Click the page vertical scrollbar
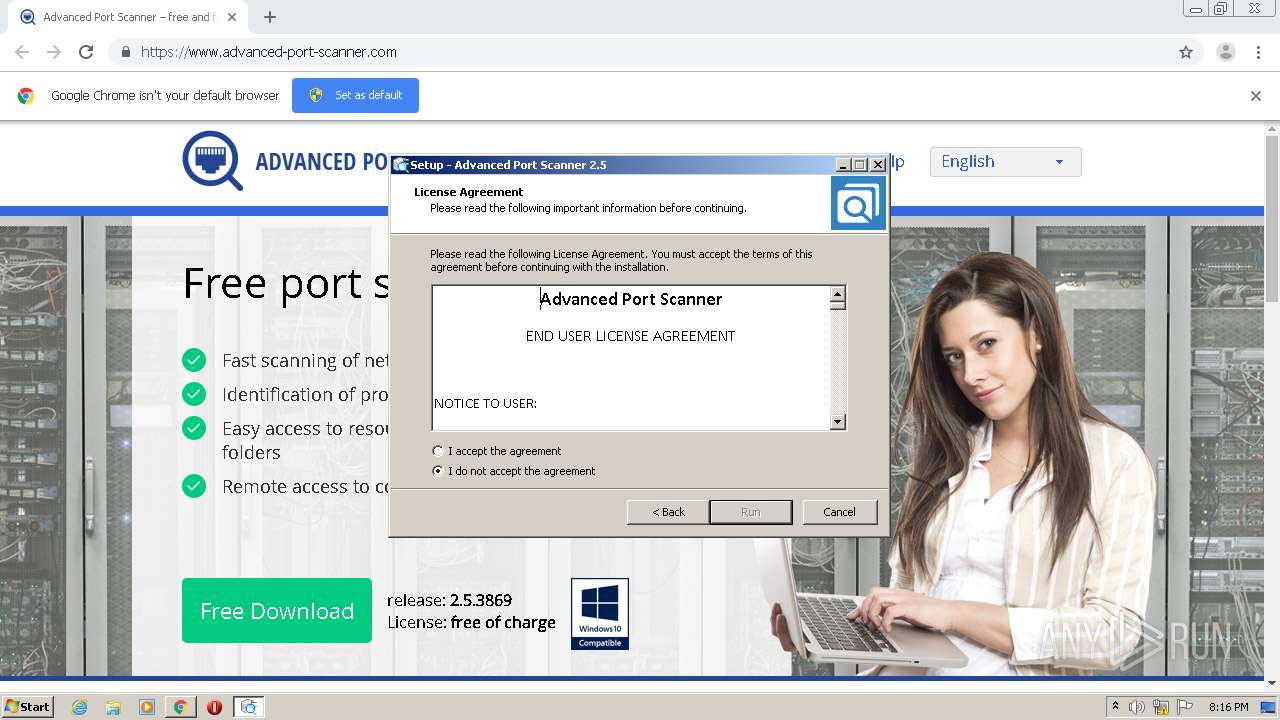This screenshot has height=720, width=1280. pyautogui.click(x=1272, y=218)
